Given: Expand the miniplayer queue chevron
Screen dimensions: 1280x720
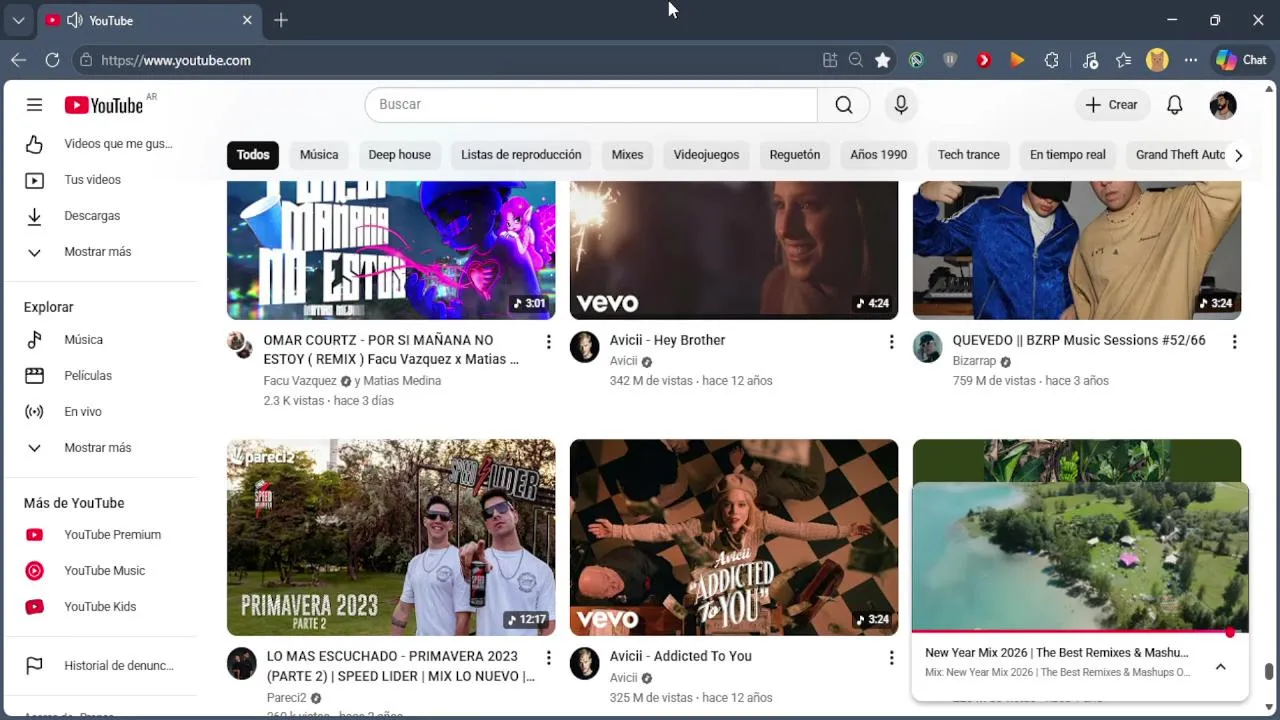Looking at the screenshot, I should 1220,667.
